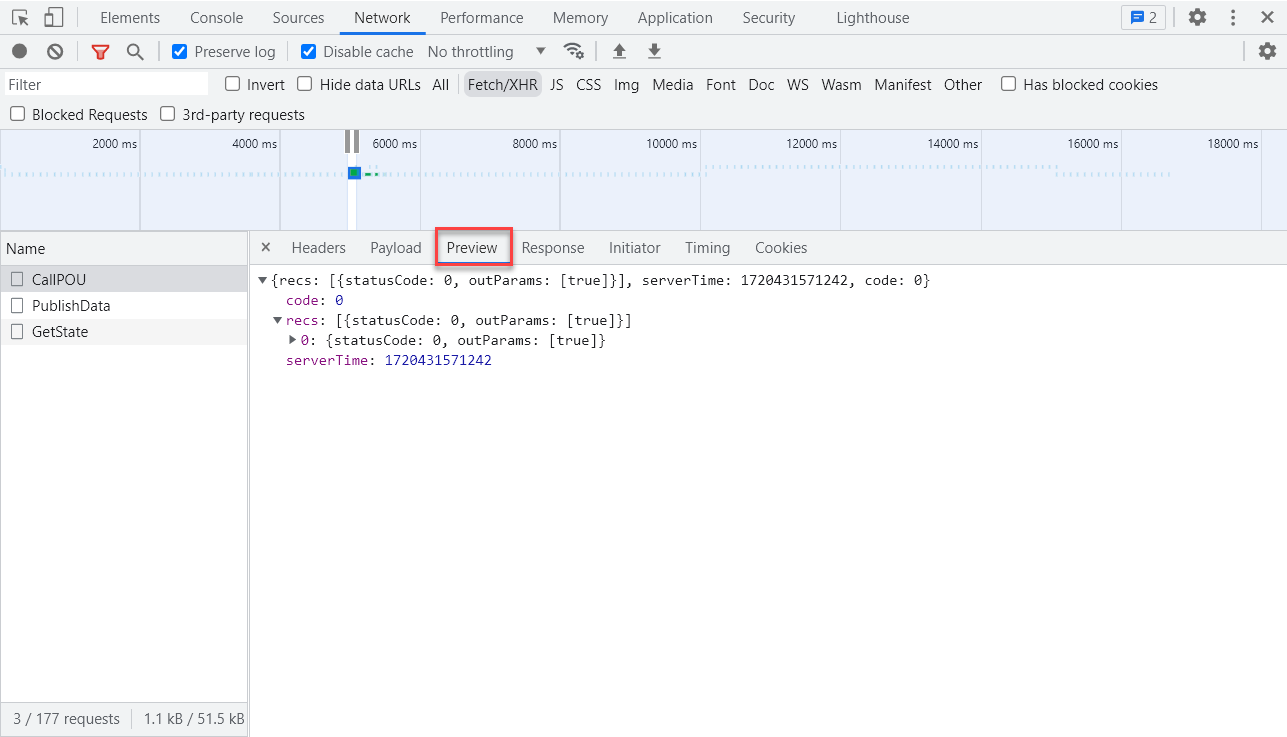Open the Security tab
Screen dimensions: 1287x737
click(x=769, y=17)
